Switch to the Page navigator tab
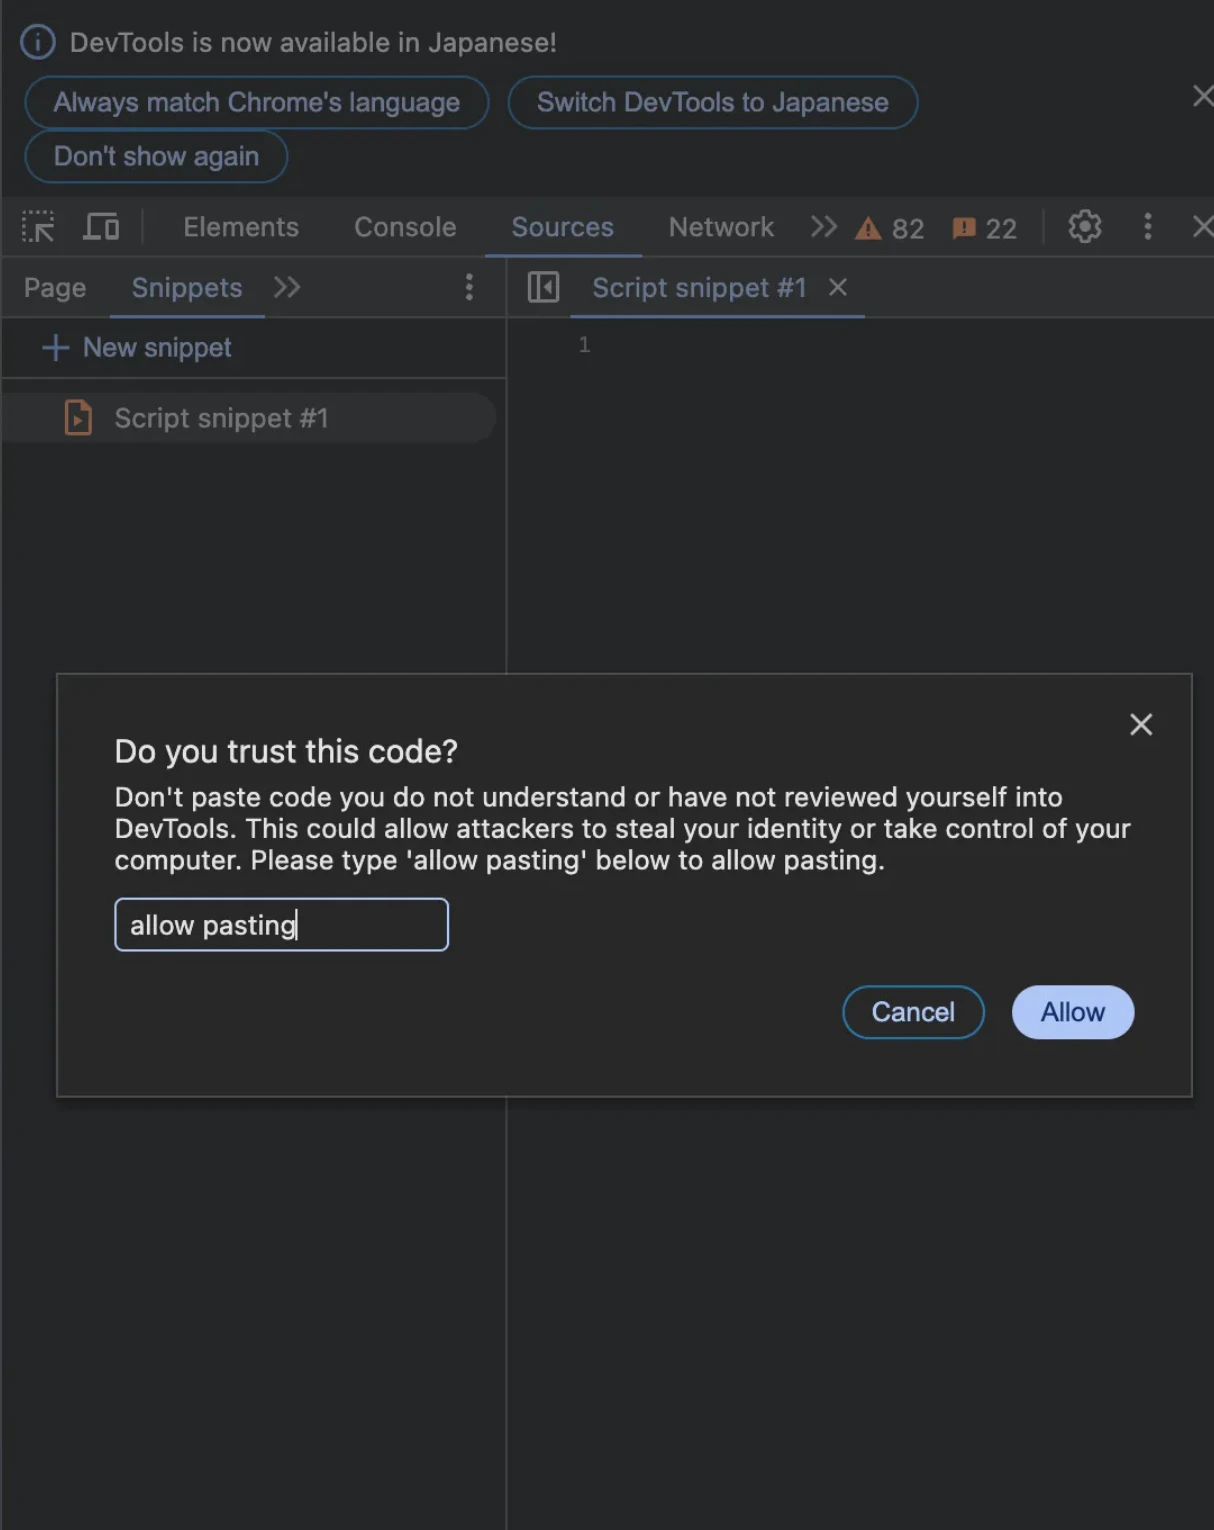This screenshot has width=1214, height=1530. (x=55, y=288)
